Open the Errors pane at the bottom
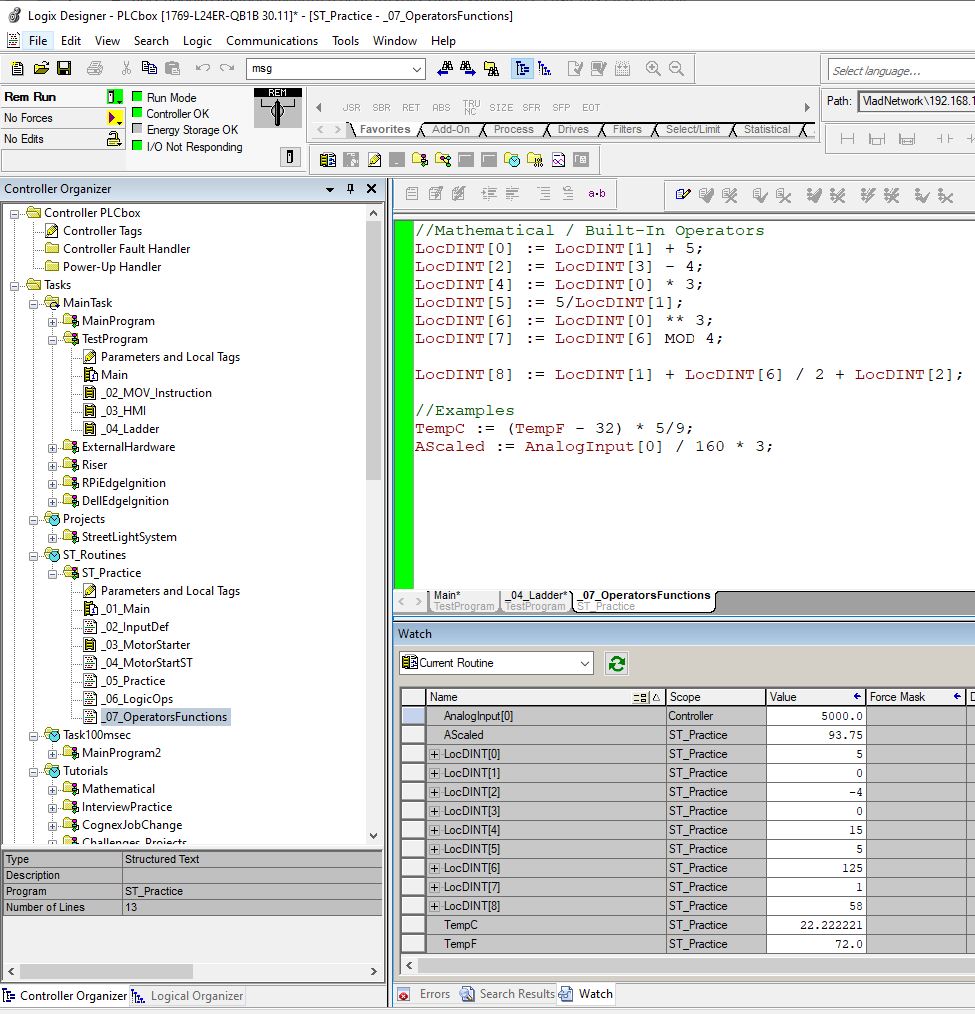This screenshot has height=1014, width=975. [x=437, y=994]
